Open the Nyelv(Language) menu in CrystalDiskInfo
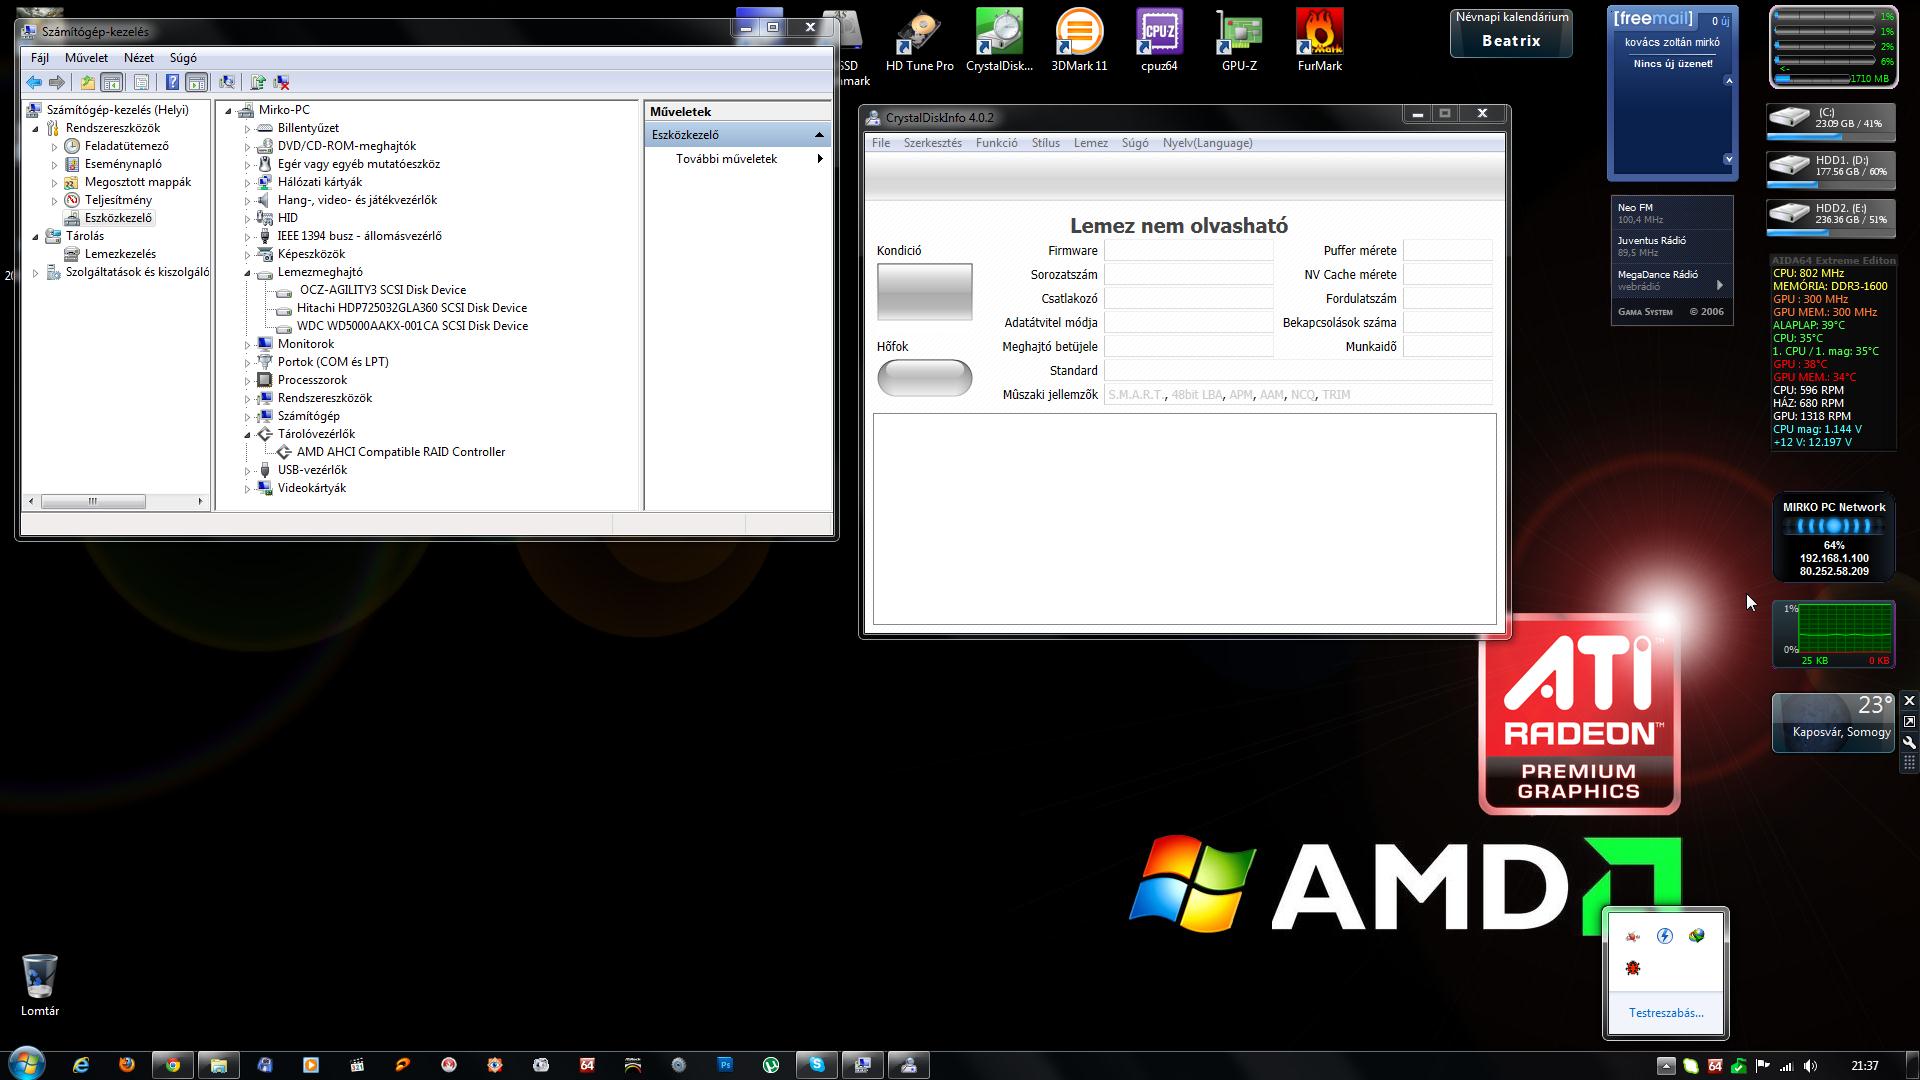 [x=1207, y=143]
